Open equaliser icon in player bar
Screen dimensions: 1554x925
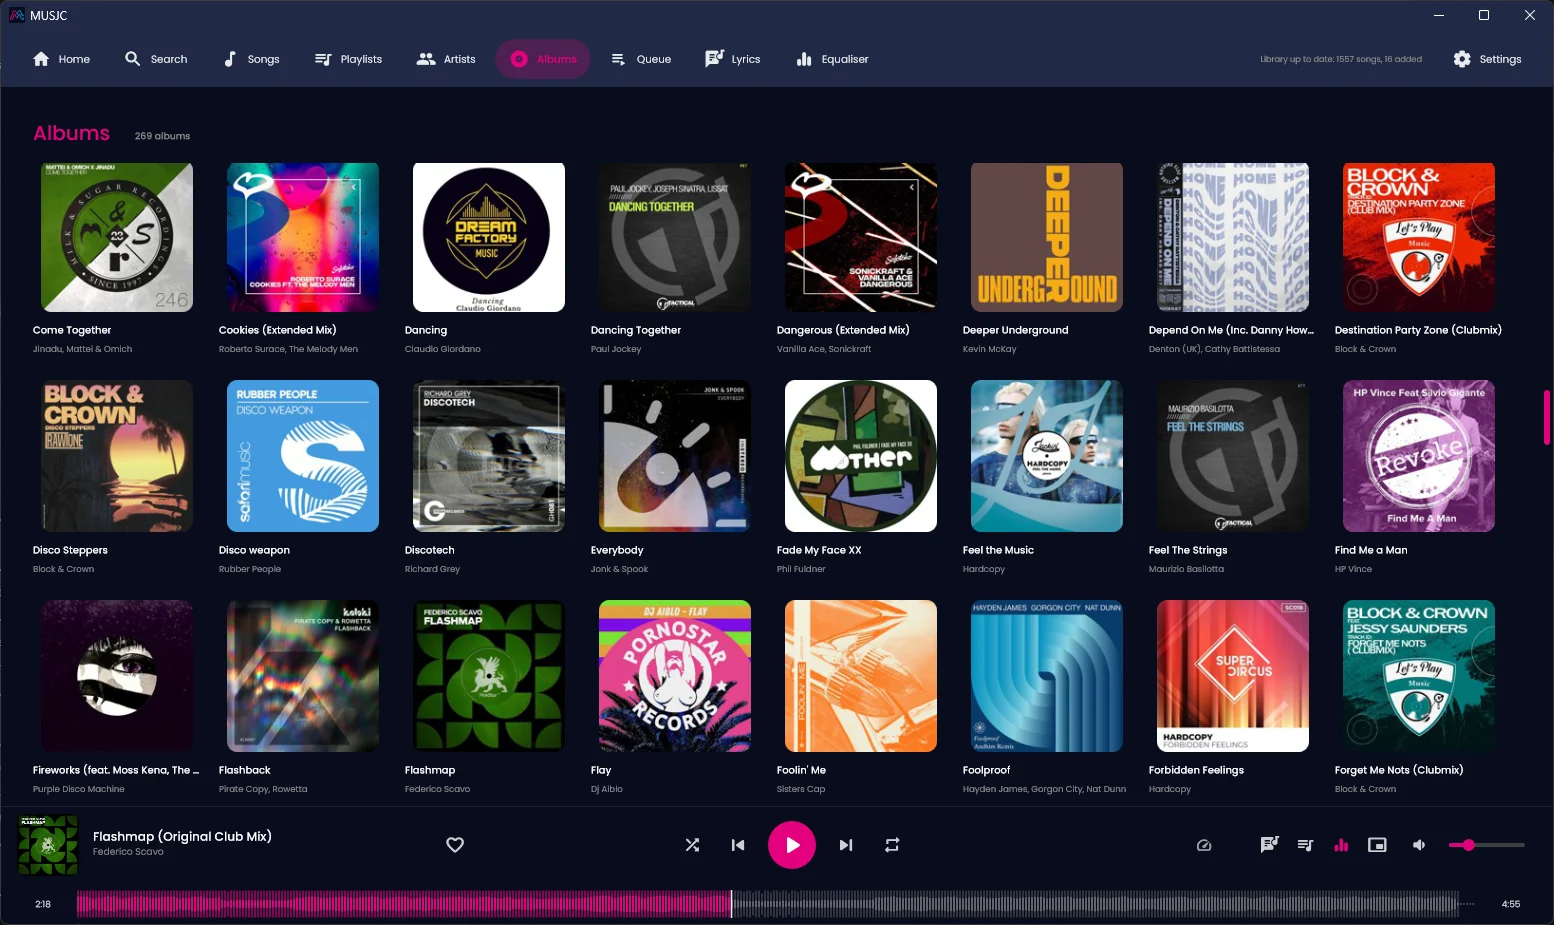coord(1341,845)
